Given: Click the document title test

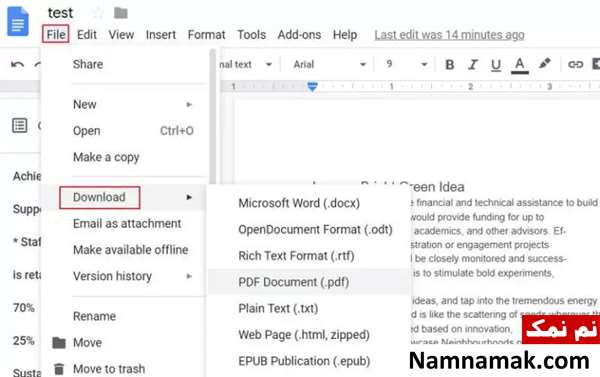Looking at the screenshot, I should pos(60,13).
